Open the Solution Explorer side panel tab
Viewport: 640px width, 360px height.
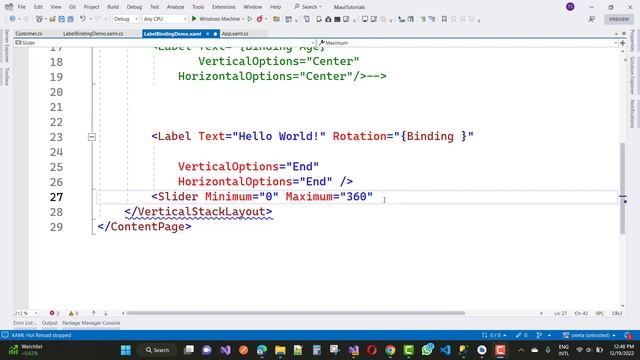click(x=633, y=76)
